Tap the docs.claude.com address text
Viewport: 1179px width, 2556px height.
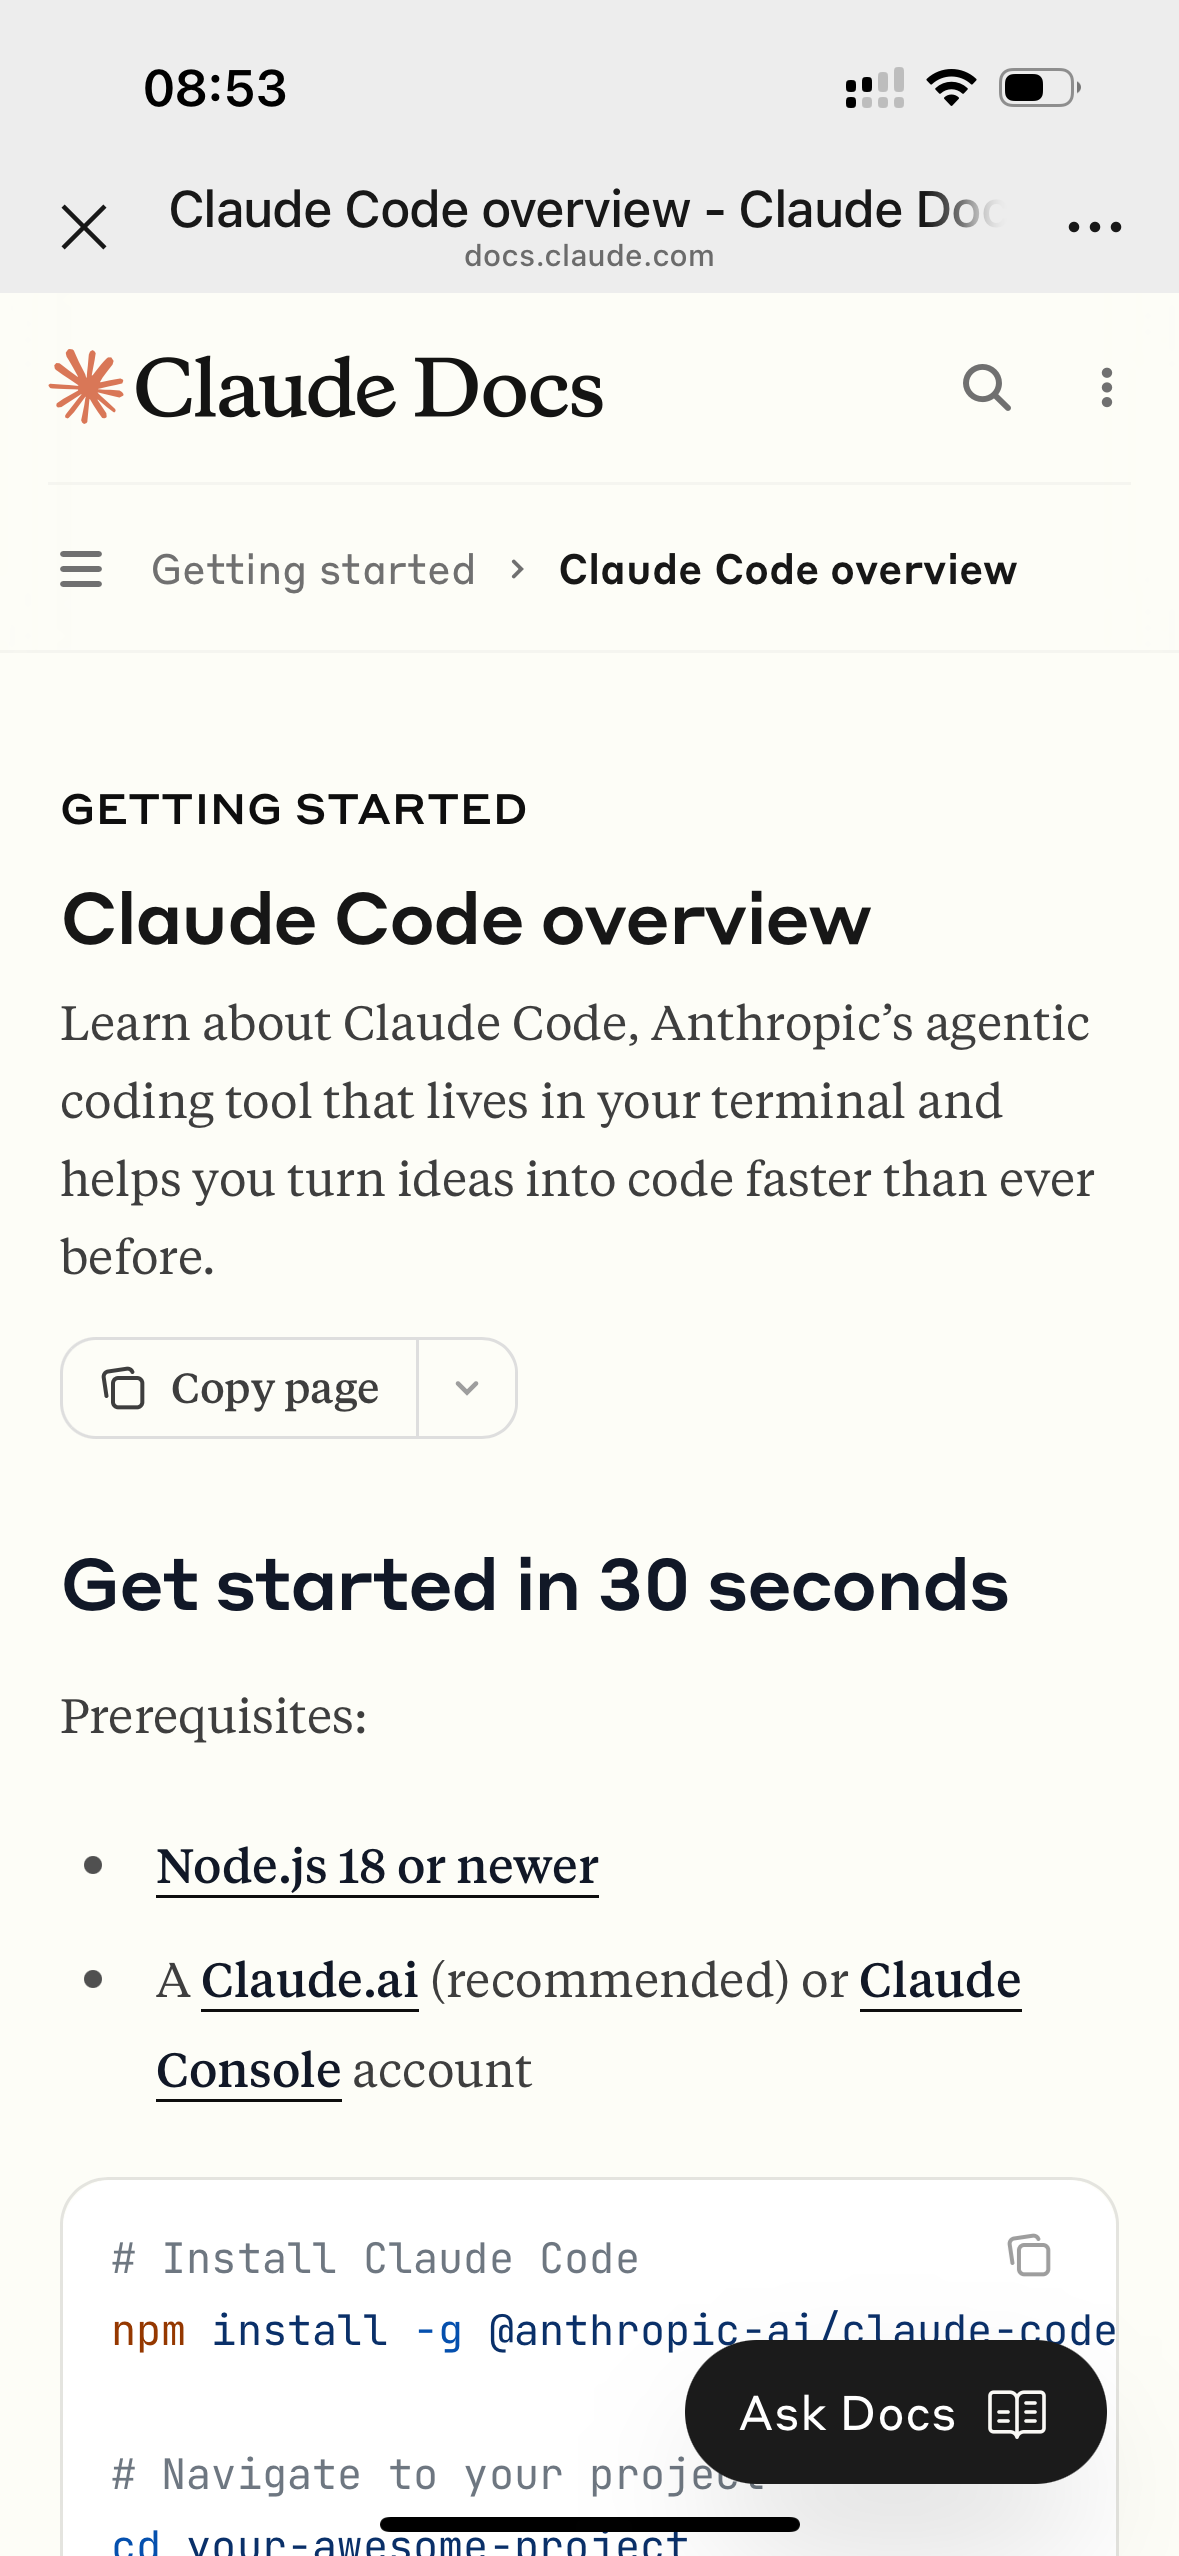(589, 256)
